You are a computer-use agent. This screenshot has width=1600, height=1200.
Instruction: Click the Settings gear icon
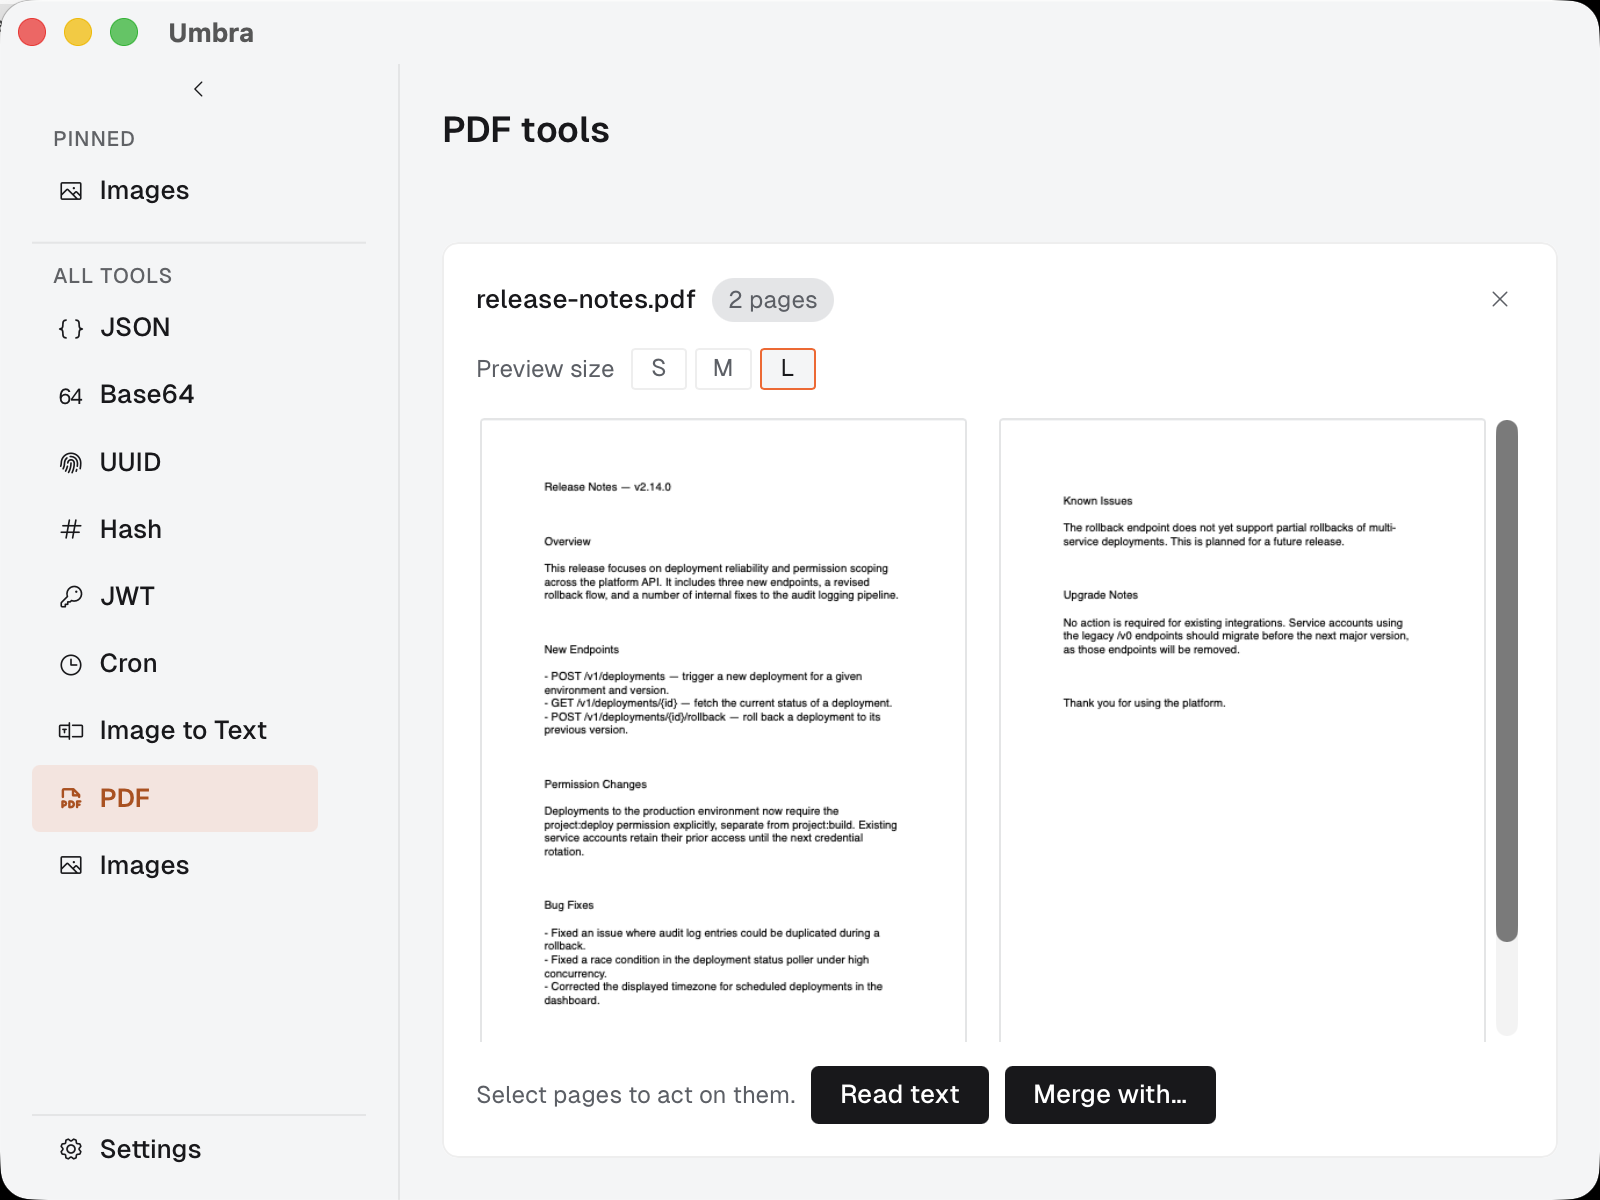pyautogui.click(x=71, y=1149)
